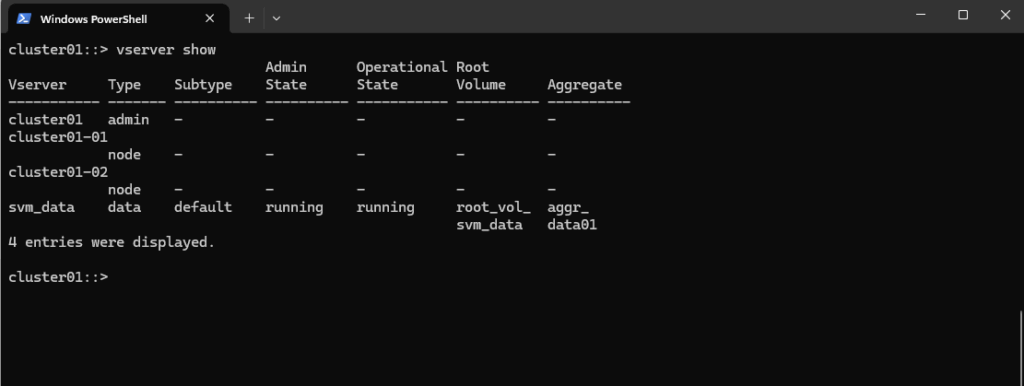Click the Admin State 'running' value
The image size is (1024, 386).
tap(294, 207)
